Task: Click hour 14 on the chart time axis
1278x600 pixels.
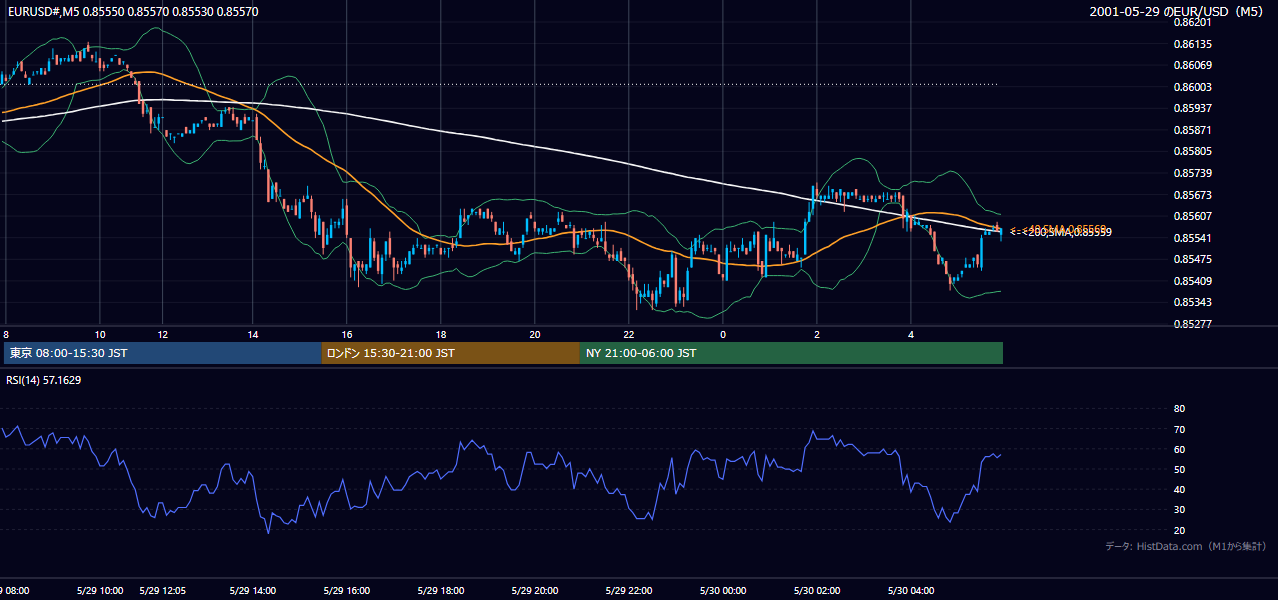Action: [253, 334]
